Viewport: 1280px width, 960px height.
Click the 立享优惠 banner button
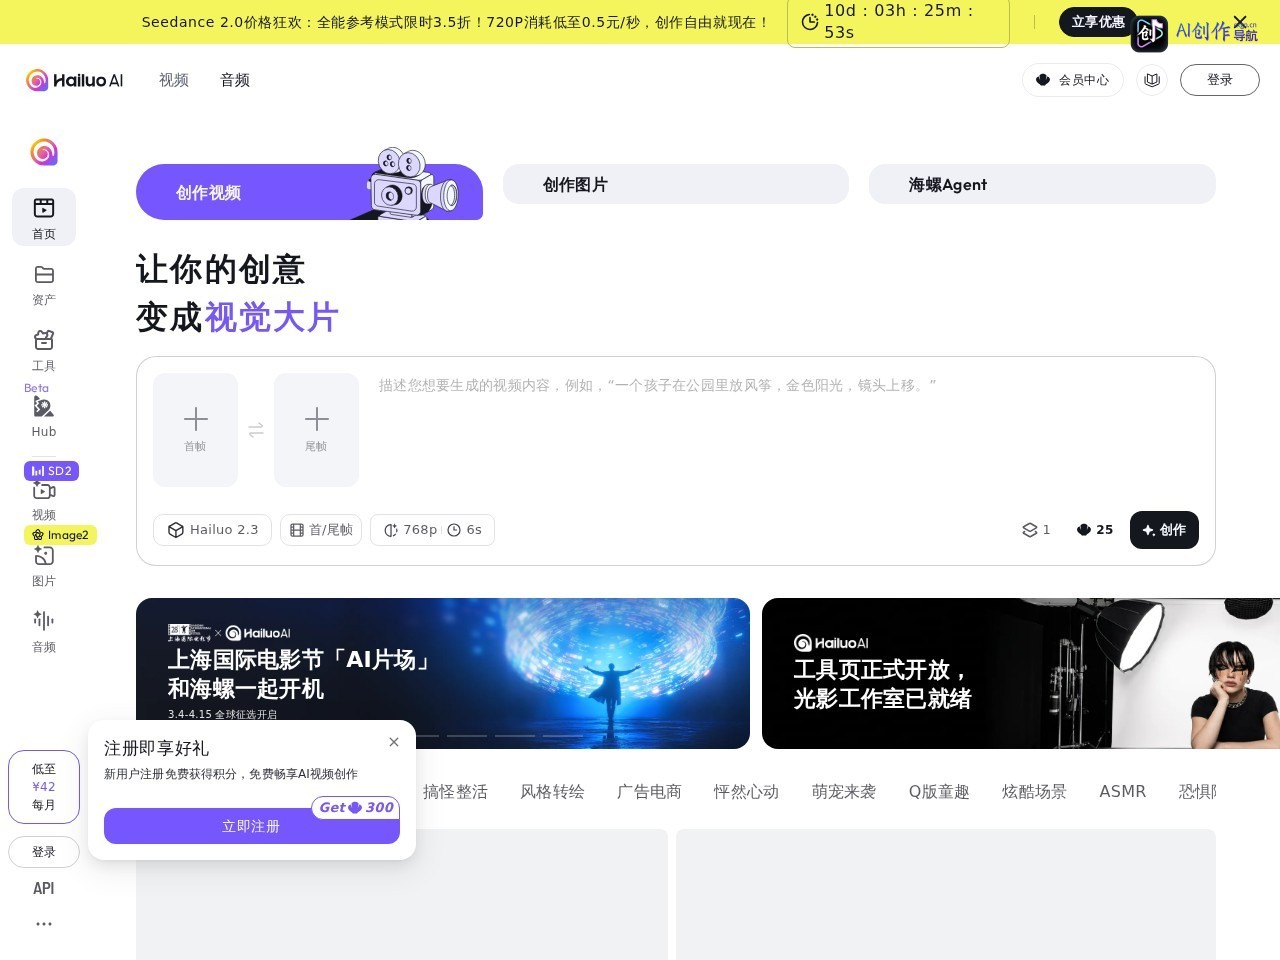[1097, 21]
